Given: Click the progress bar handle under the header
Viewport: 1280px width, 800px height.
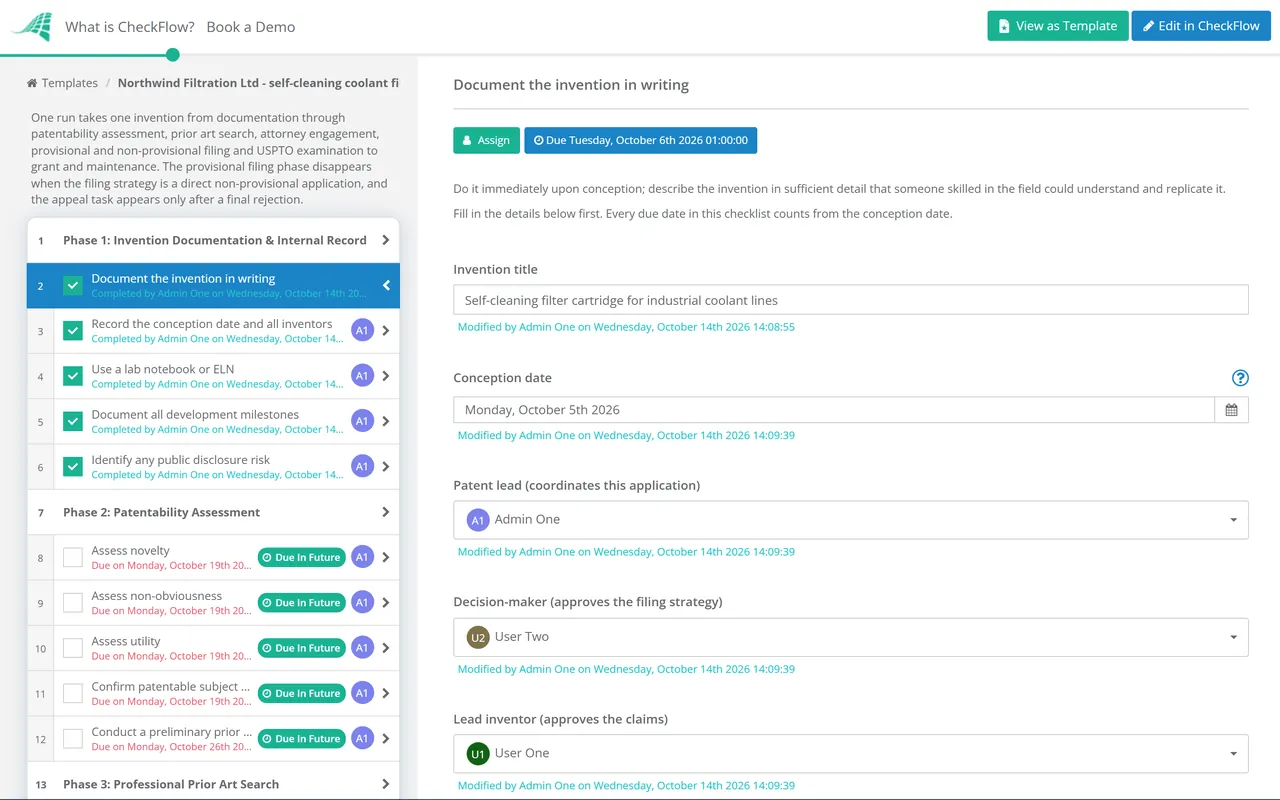Looking at the screenshot, I should tap(173, 55).
